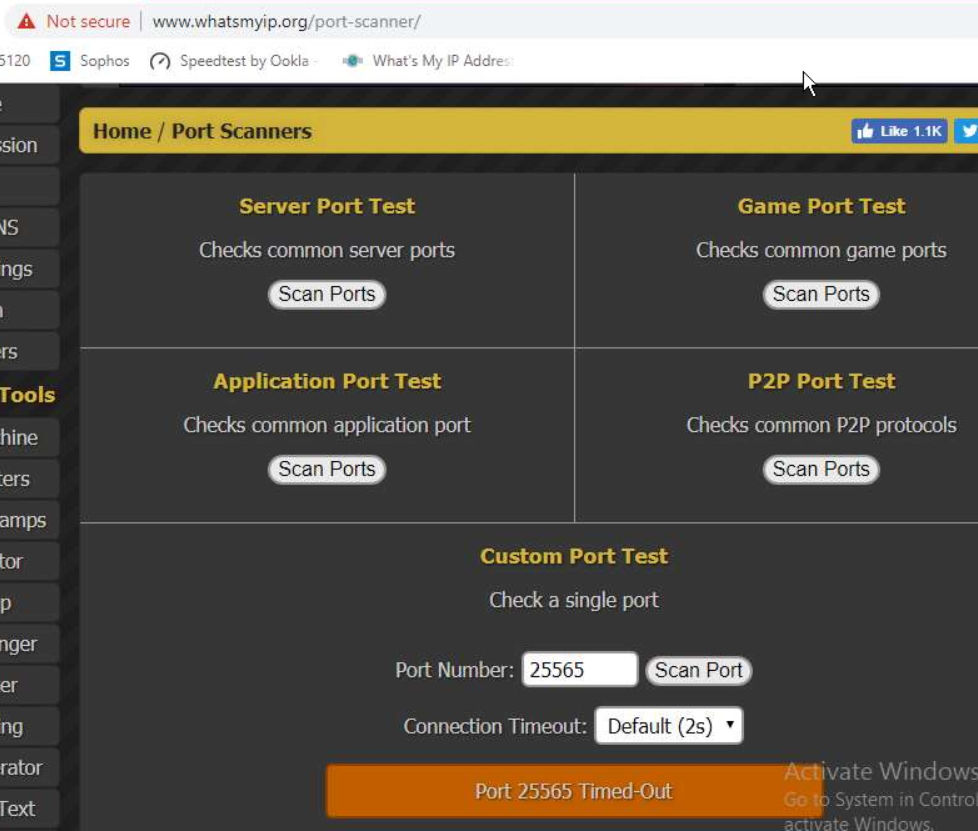Image resolution: width=978 pixels, height=831 pixels.
Task: Click into the Port Number field
Action: click(x=579, y=670)
